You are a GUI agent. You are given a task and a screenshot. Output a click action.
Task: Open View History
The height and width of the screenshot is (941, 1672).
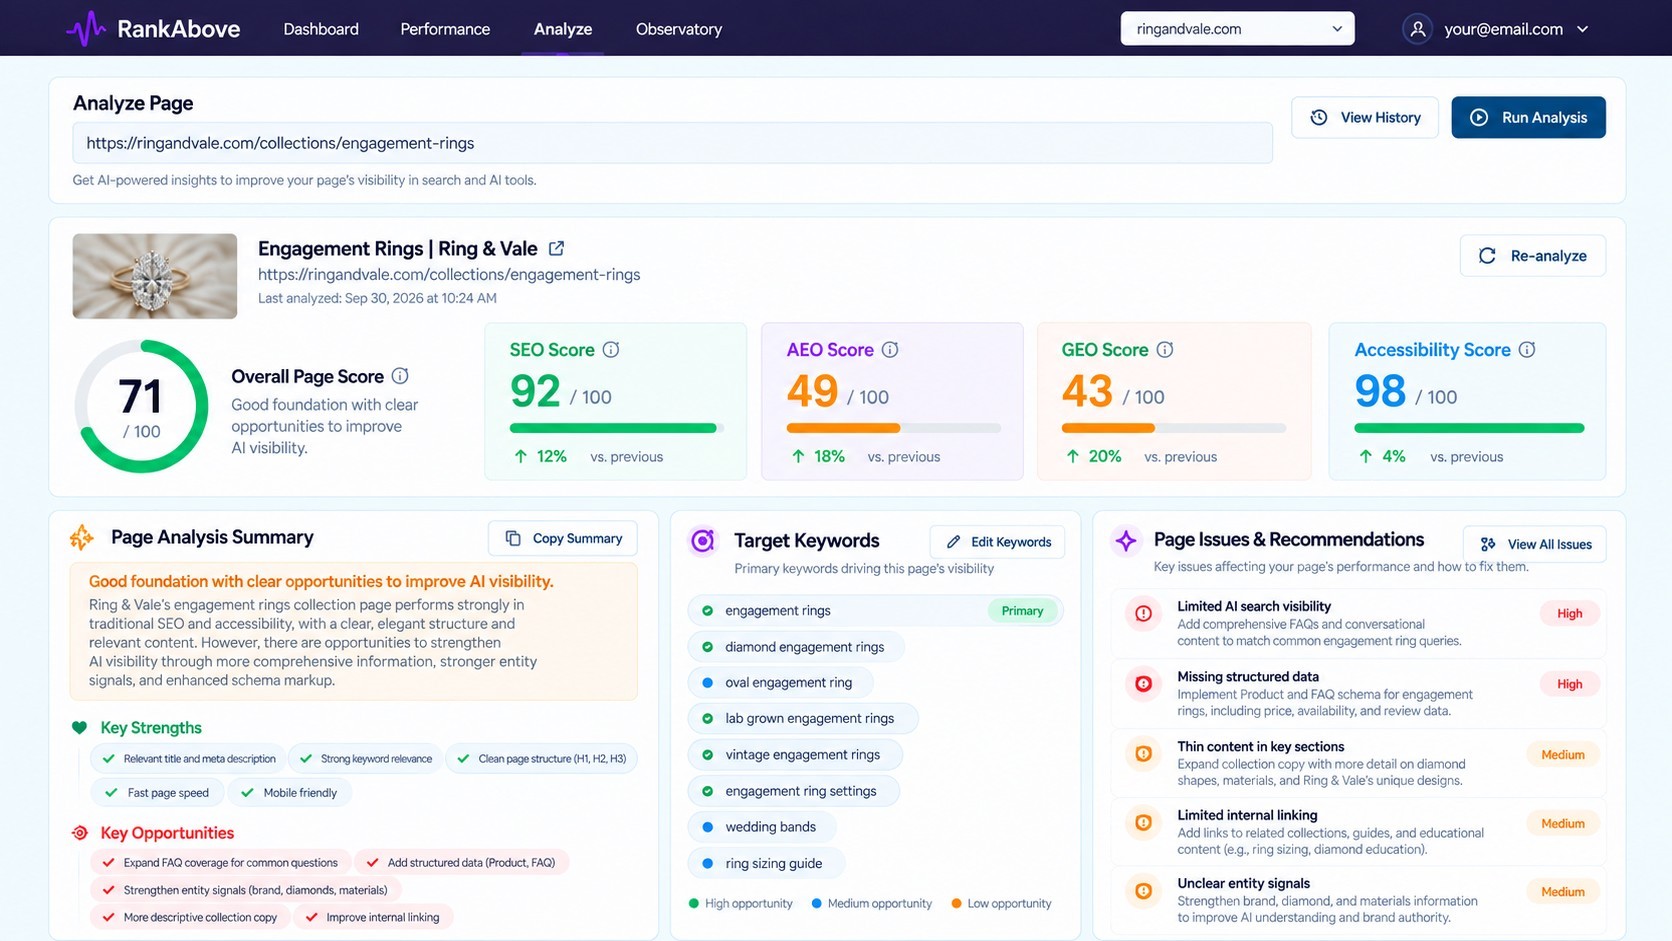tap(1365, 117)
